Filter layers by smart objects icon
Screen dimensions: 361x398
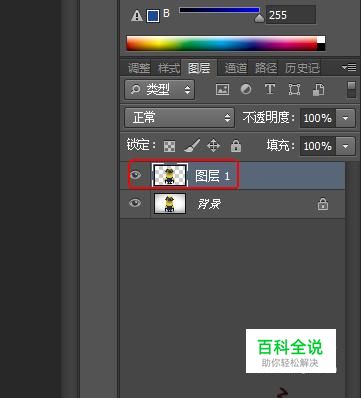[x=318, y=89]
